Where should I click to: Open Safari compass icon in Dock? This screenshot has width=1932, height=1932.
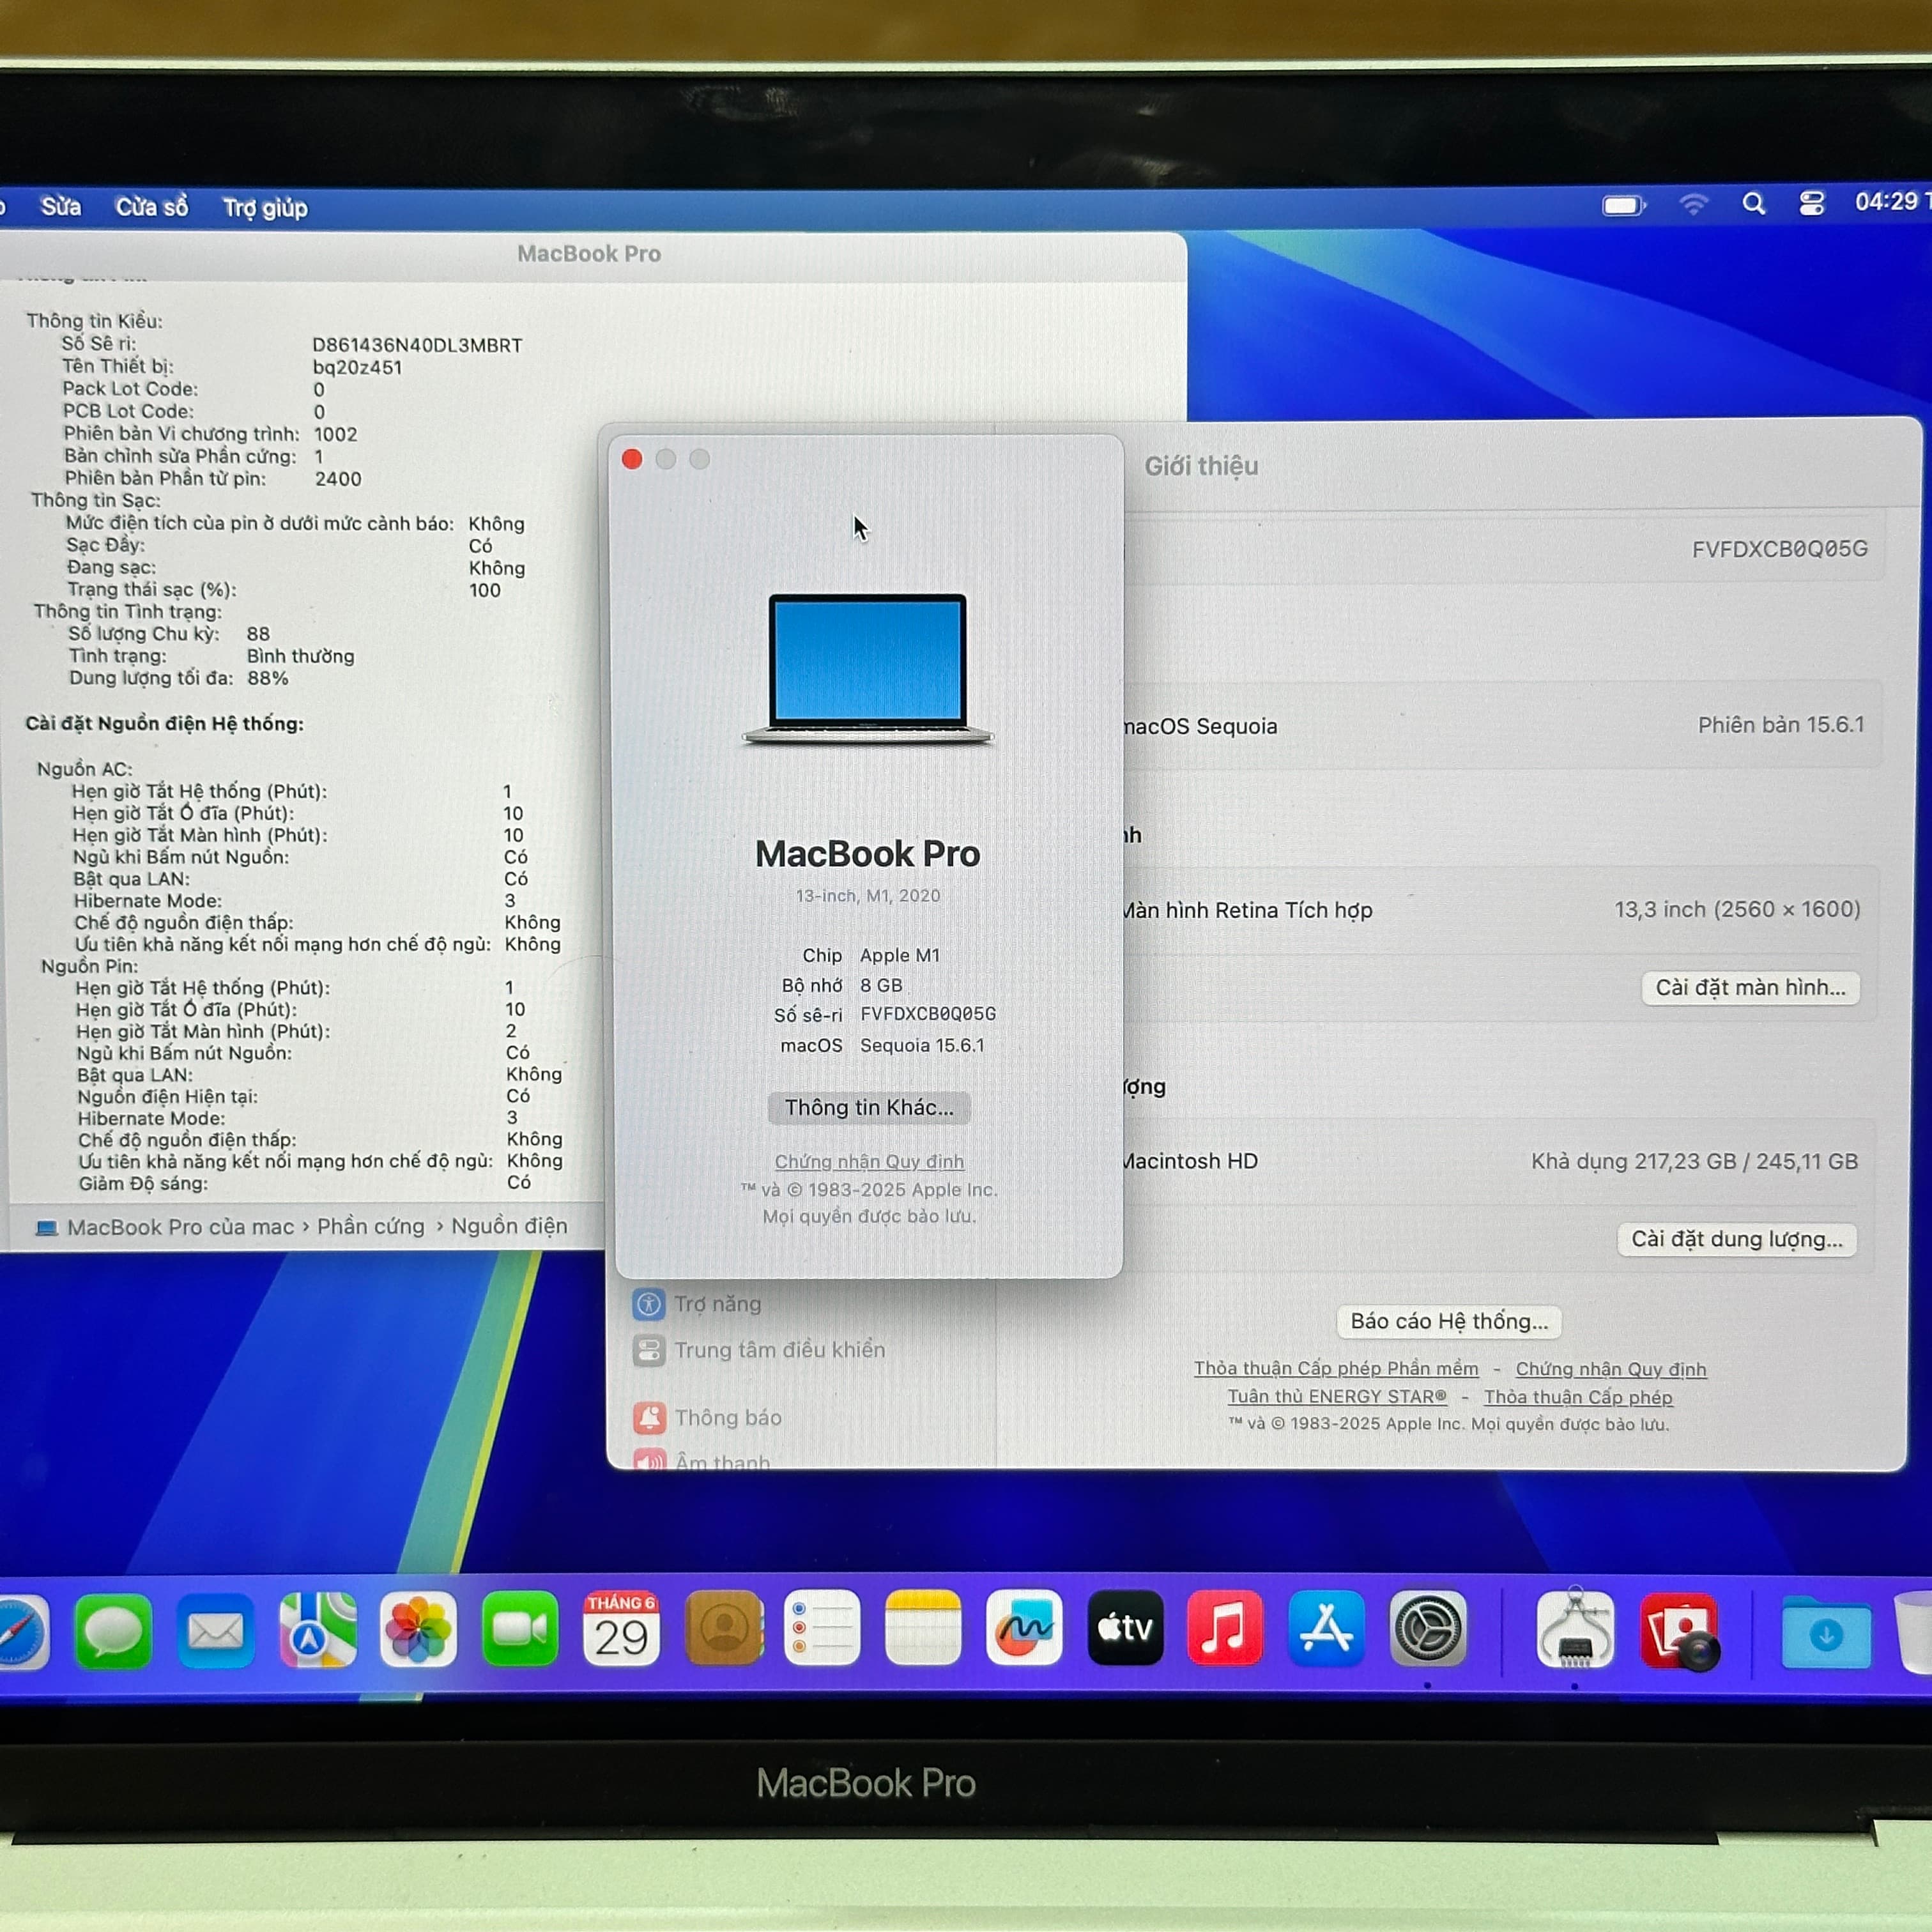point(20,1633)
